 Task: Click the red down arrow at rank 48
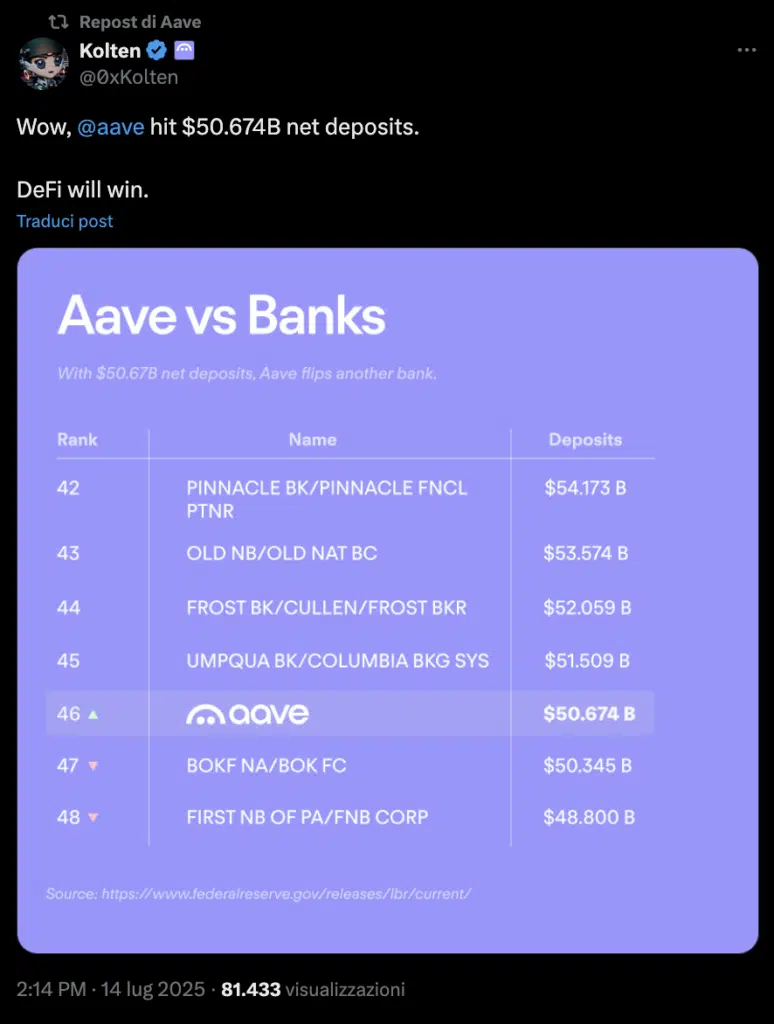tap(93, 818)
